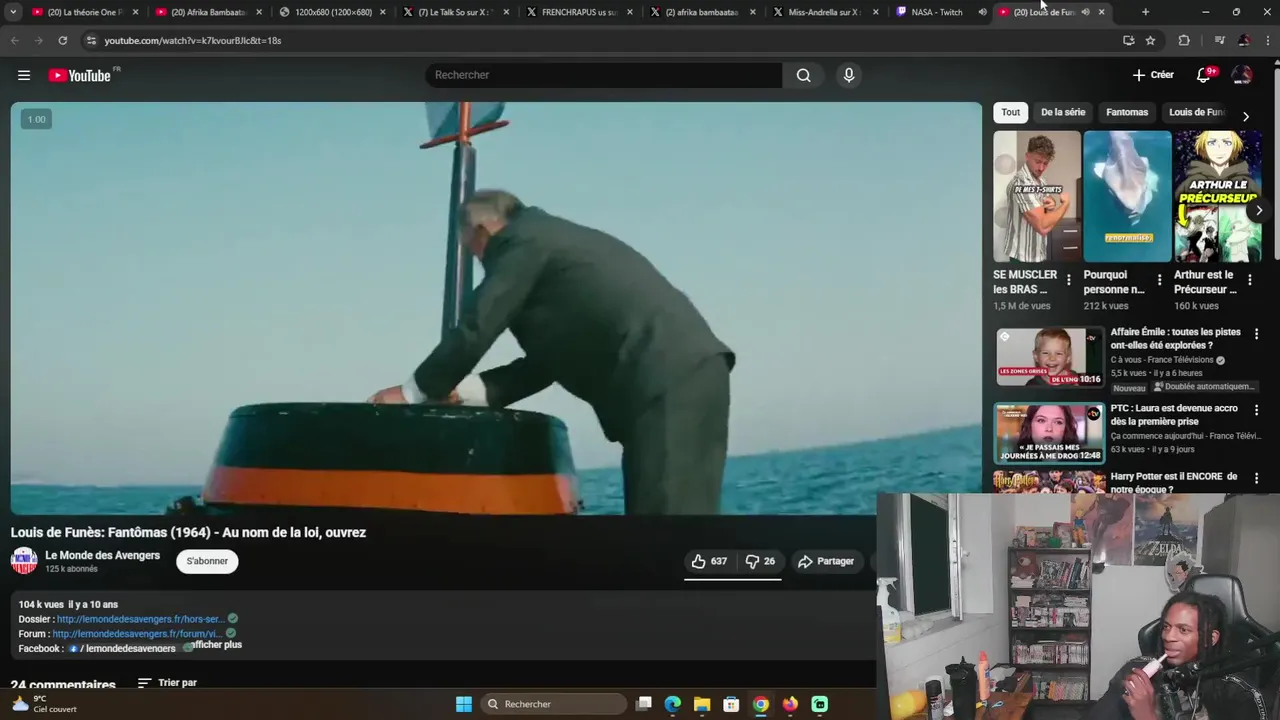1280x720 pixels.
Task: Open the account avatar menu
Action: pyautogui.click(x=1242, y=75)
